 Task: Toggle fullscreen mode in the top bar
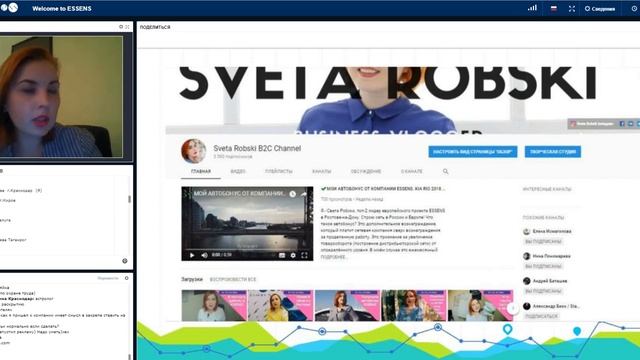tap(571, 9)
